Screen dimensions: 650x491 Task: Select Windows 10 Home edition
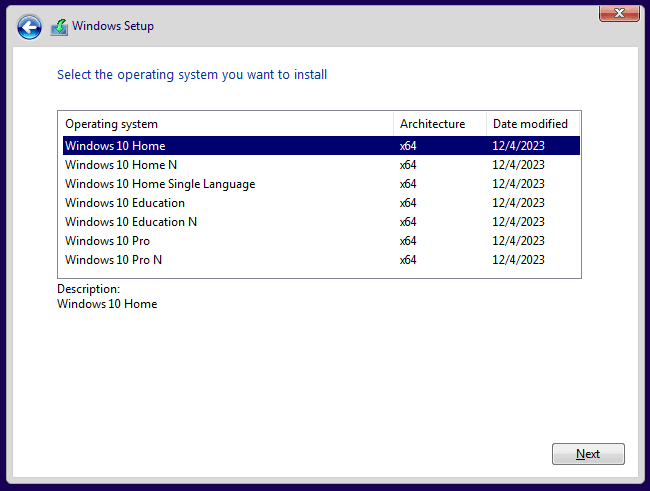(321, 146)
